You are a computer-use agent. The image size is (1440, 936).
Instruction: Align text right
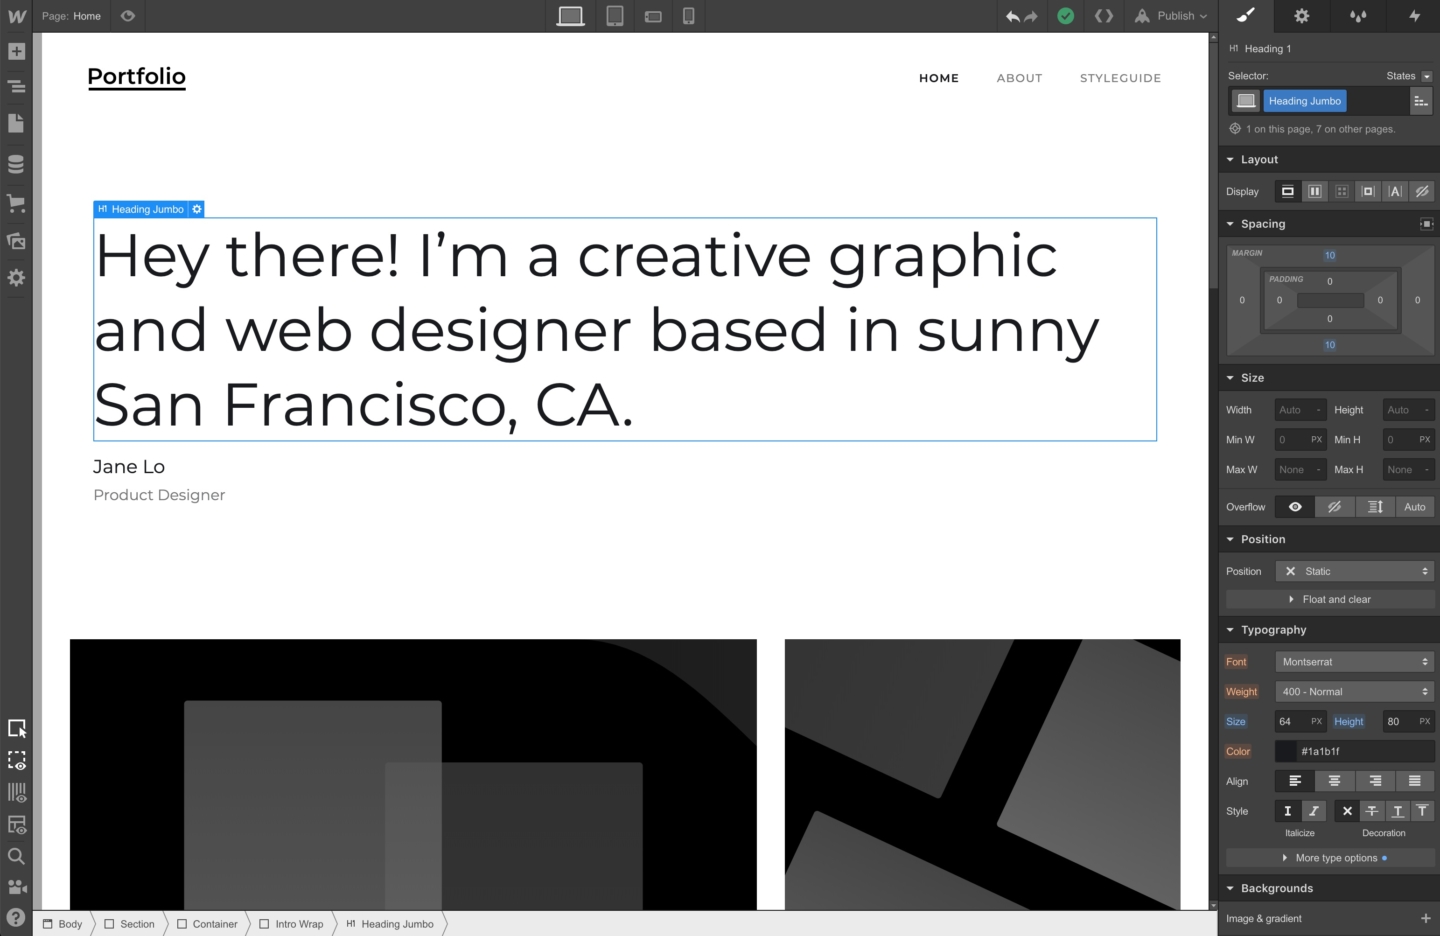(1375, 781)
